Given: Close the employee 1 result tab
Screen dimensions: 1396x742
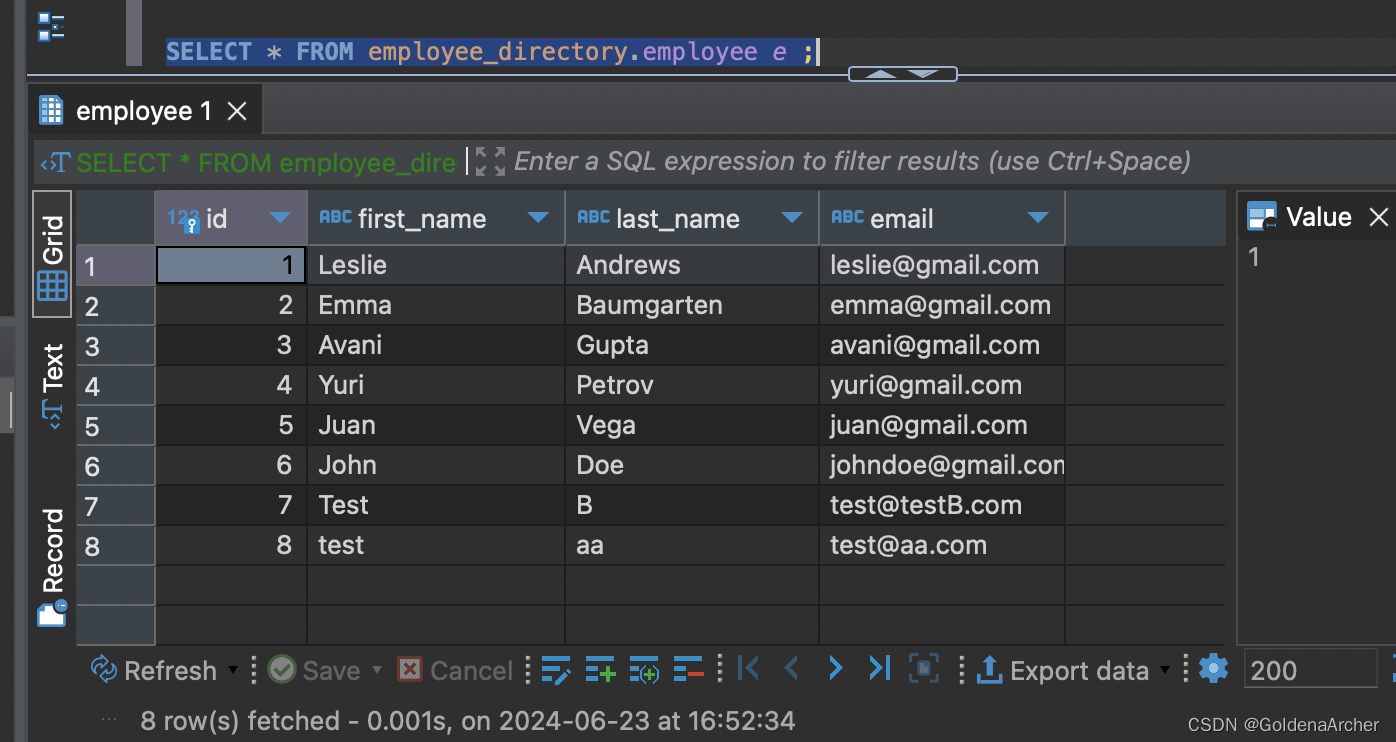Looking at the screenshot, I should [x=237, y=111].
